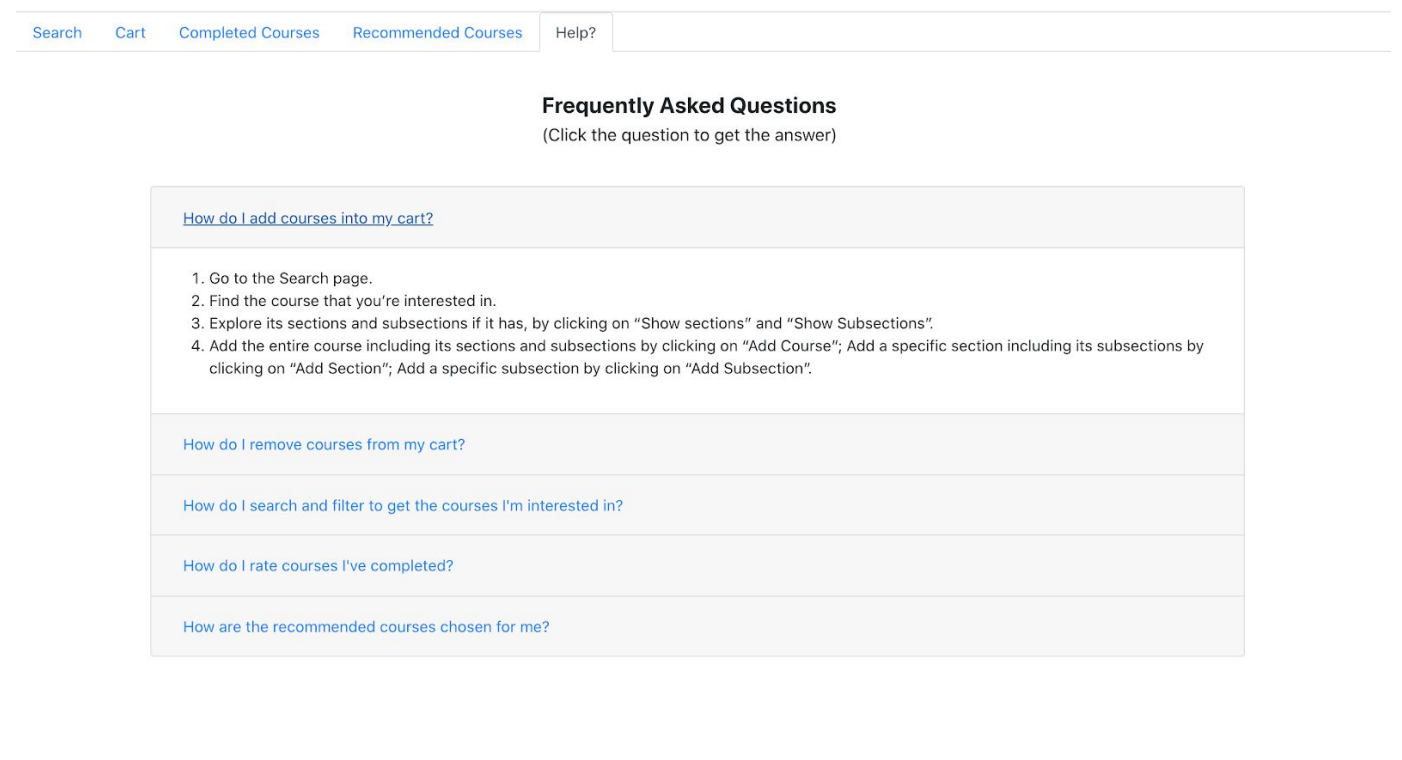Image resolution: width=1402 pixels, height=760 pixels.
Task: Click step 3 about 'Show sections'
Action: tap(571, 323)
